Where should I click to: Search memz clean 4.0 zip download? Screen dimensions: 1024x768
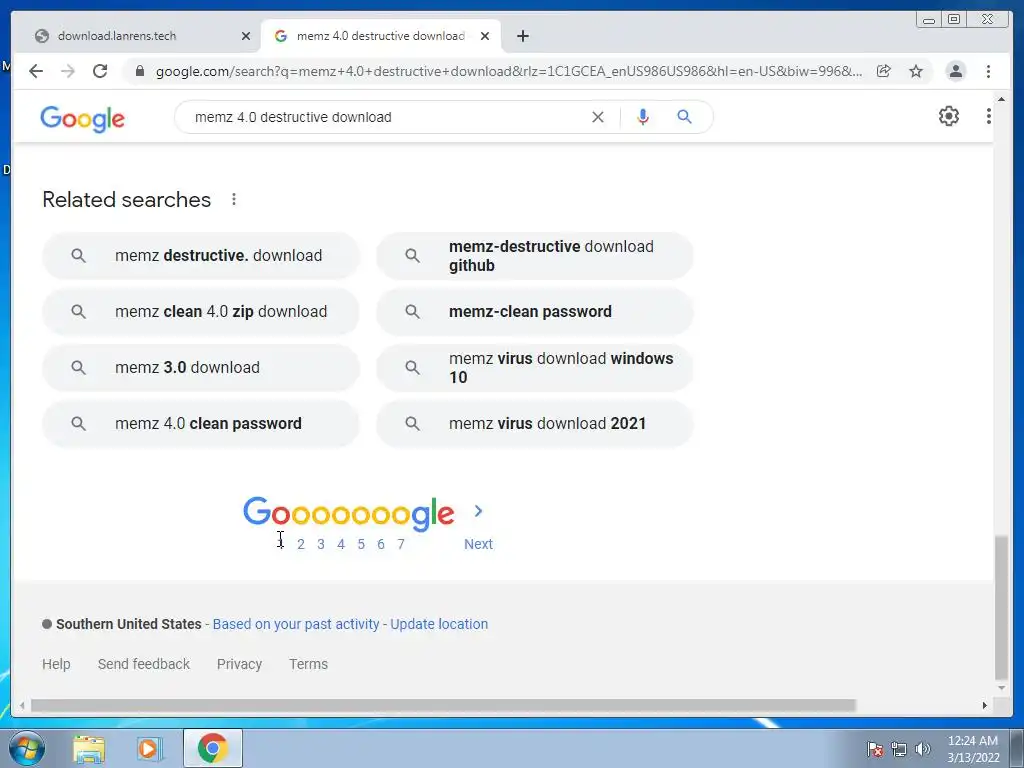(x=200, y=312)
